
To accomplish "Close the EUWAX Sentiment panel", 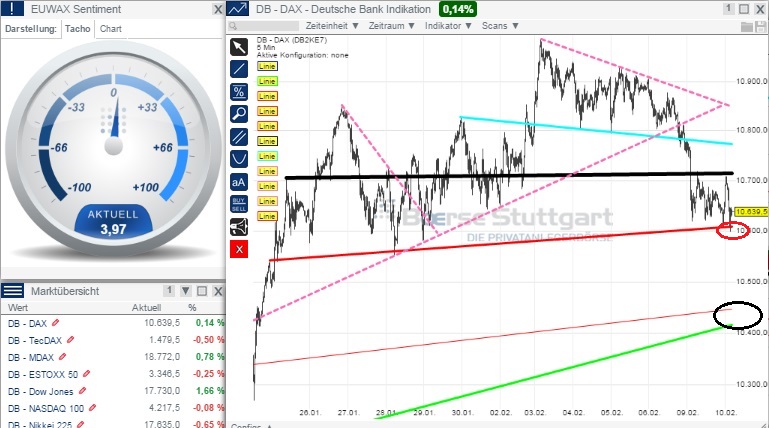I will (x=218, y=9).
